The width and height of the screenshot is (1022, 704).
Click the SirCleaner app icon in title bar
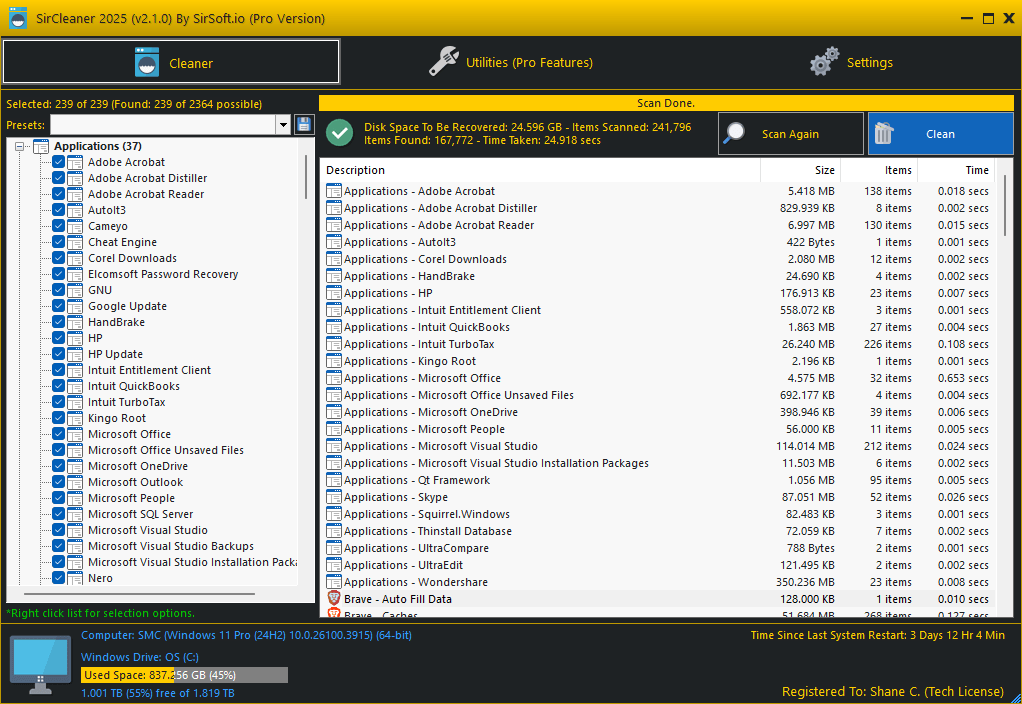pyautogui.click(x=18, y=18)
